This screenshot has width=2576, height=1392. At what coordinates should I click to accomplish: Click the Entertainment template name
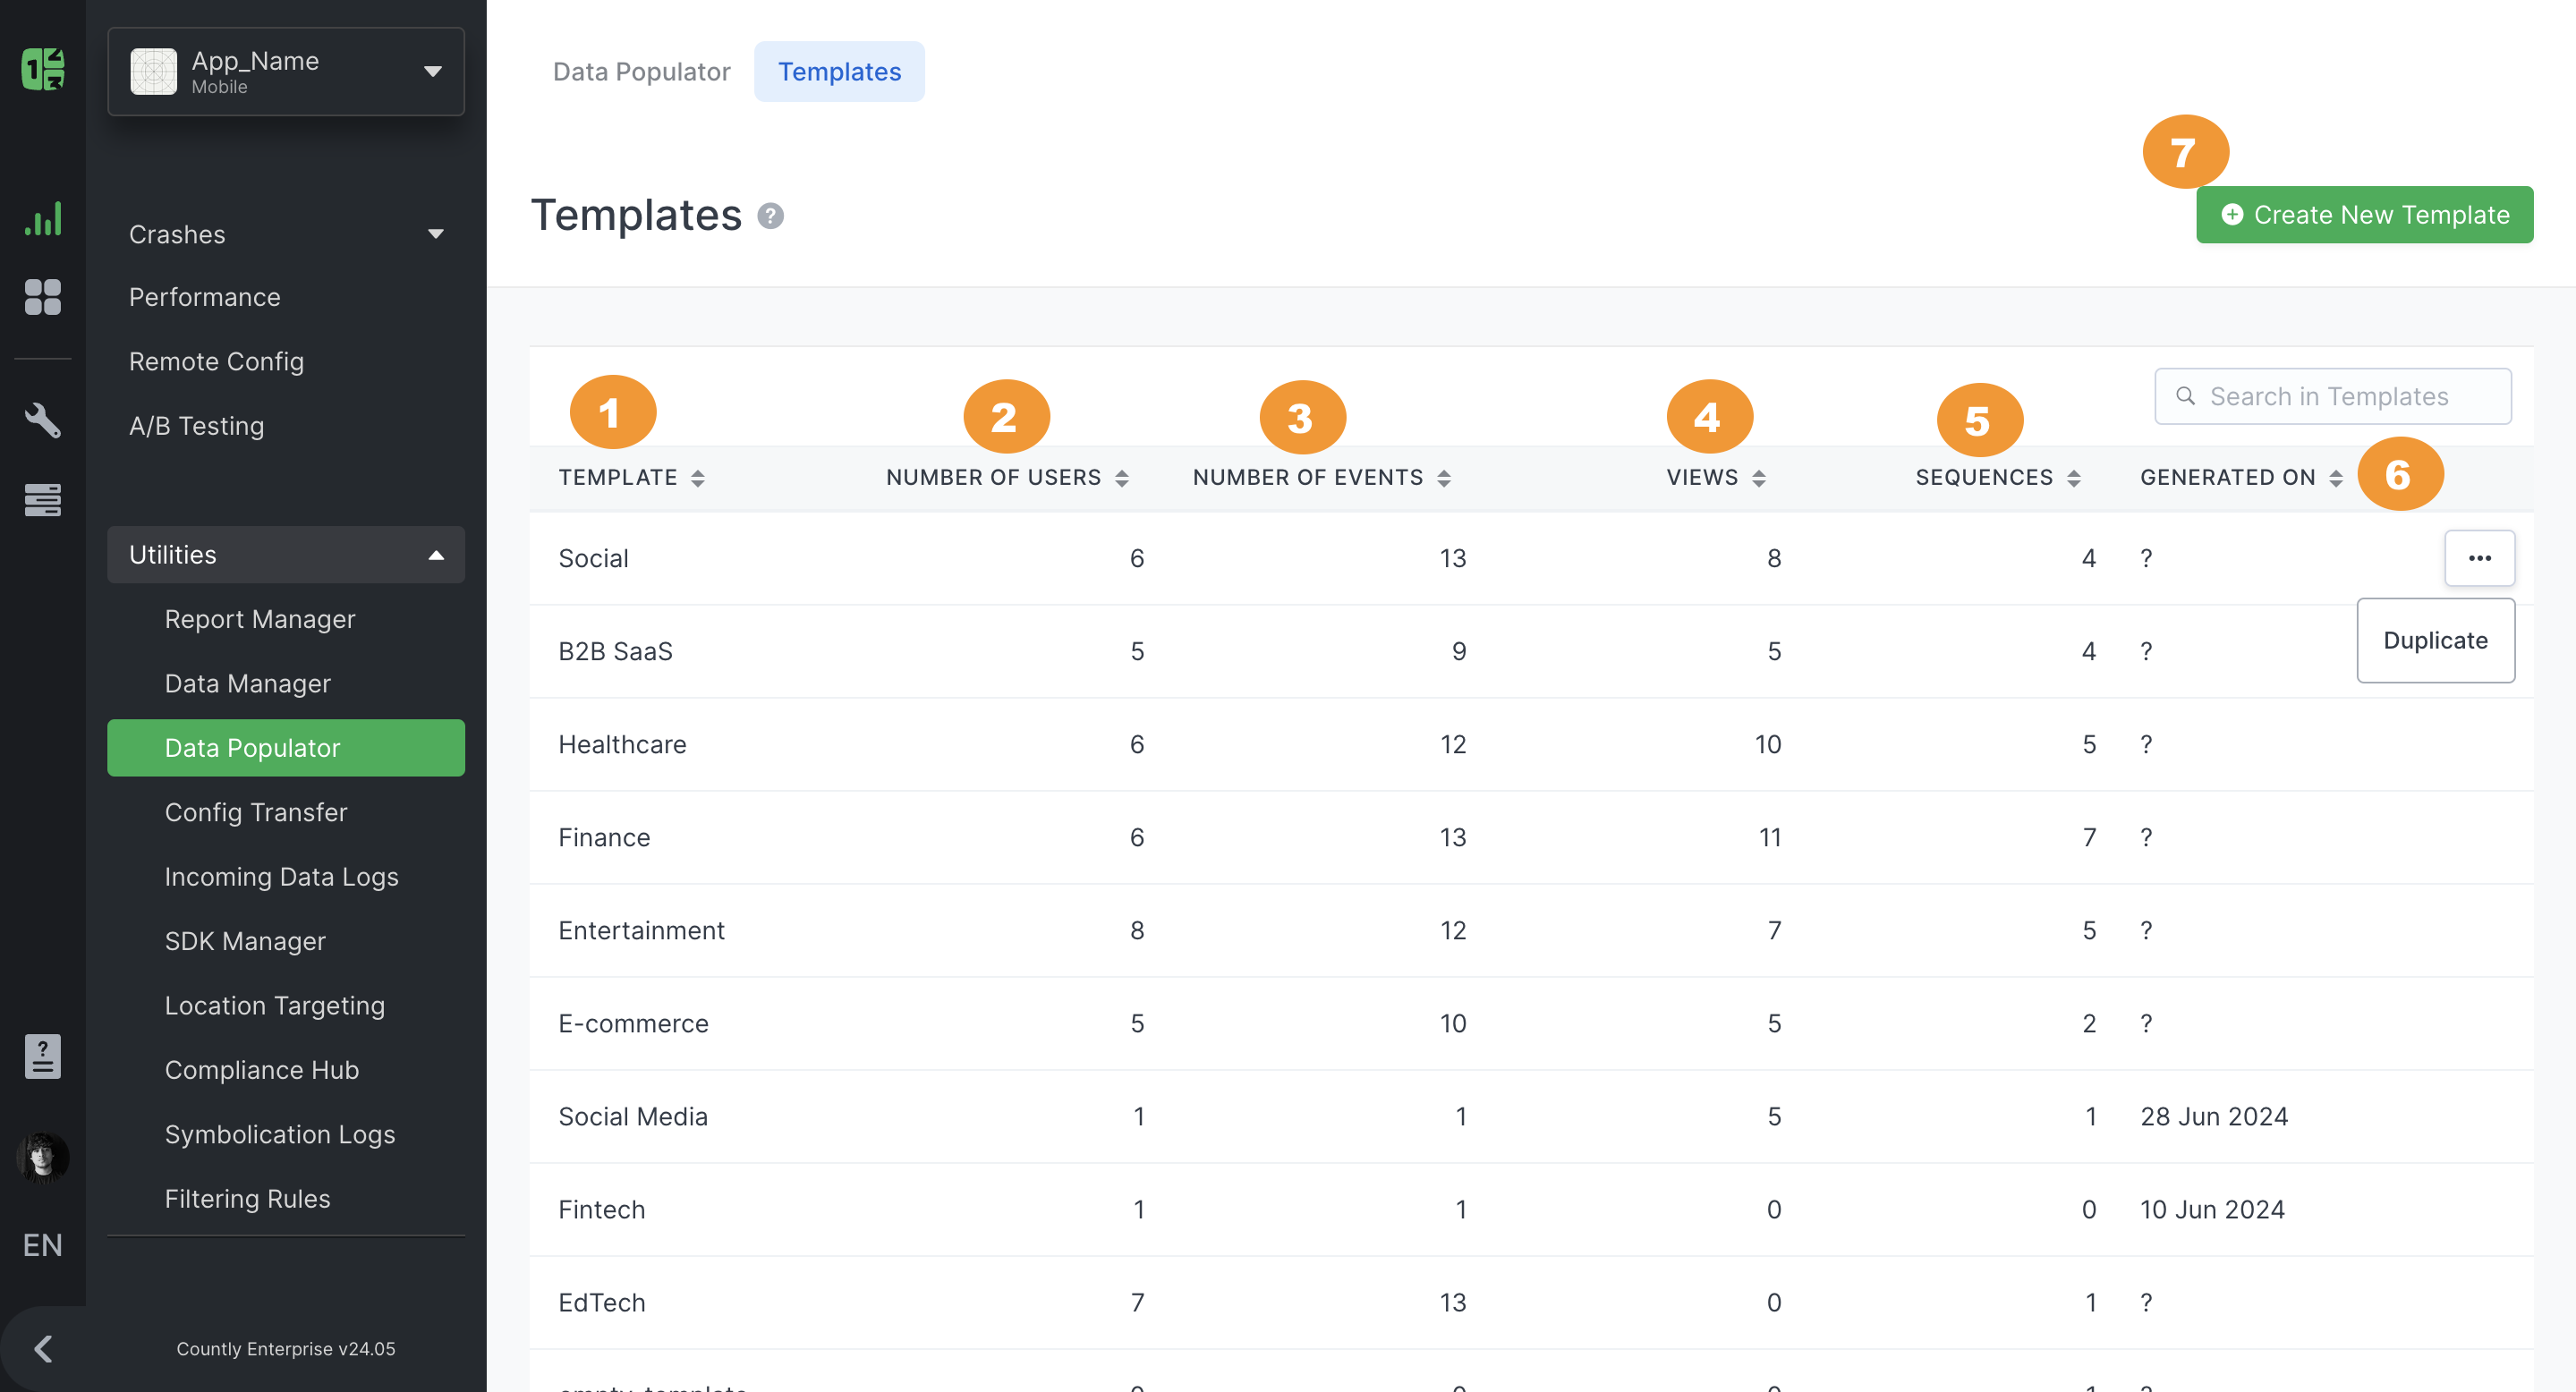coord(641,930)
